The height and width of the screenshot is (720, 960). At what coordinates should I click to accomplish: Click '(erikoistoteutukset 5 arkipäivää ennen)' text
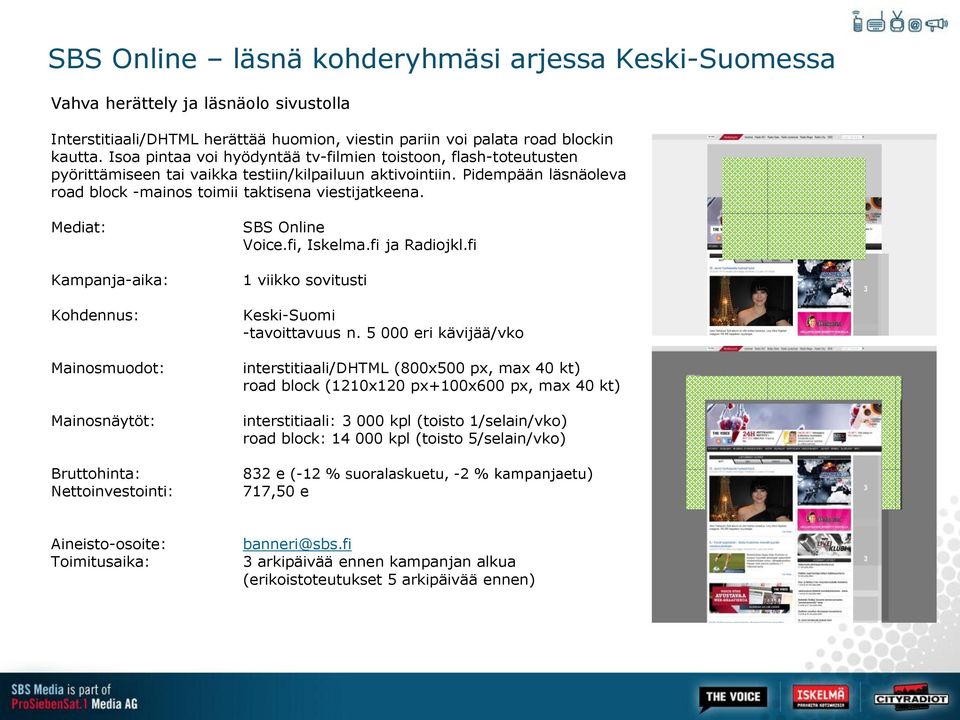(389, 579)
